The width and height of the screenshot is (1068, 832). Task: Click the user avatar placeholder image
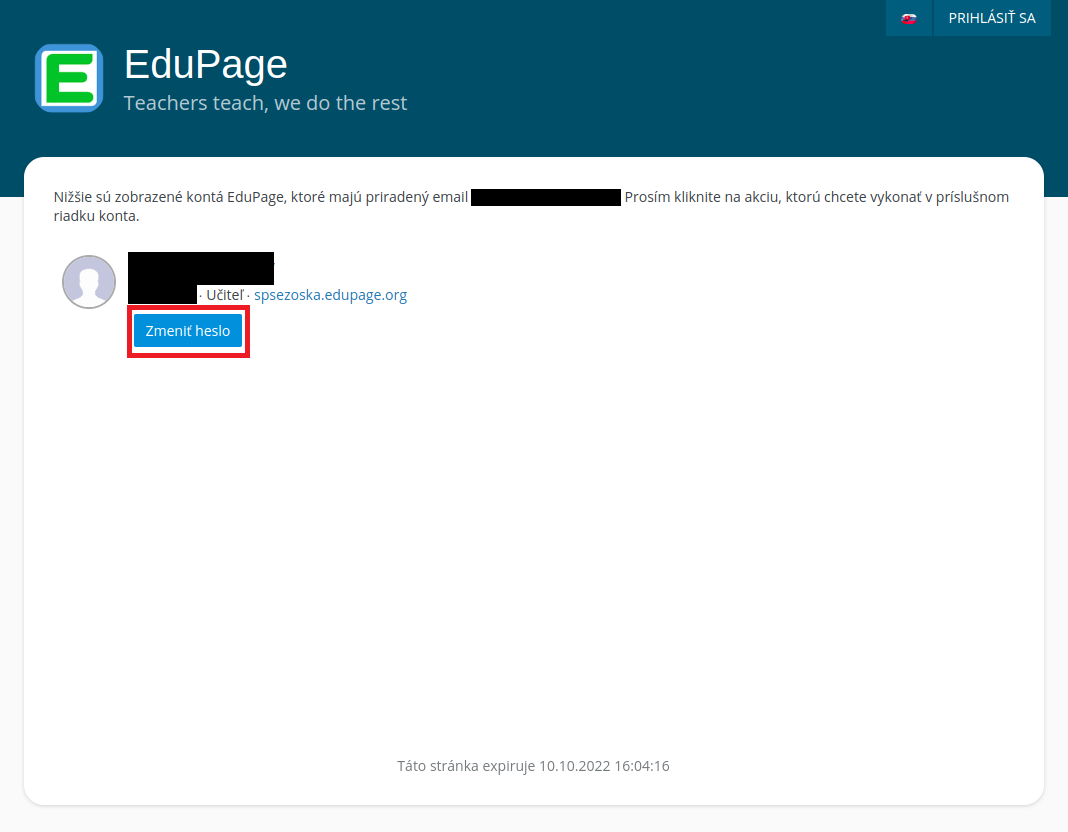pyautogui.click(x=89, y=282)
